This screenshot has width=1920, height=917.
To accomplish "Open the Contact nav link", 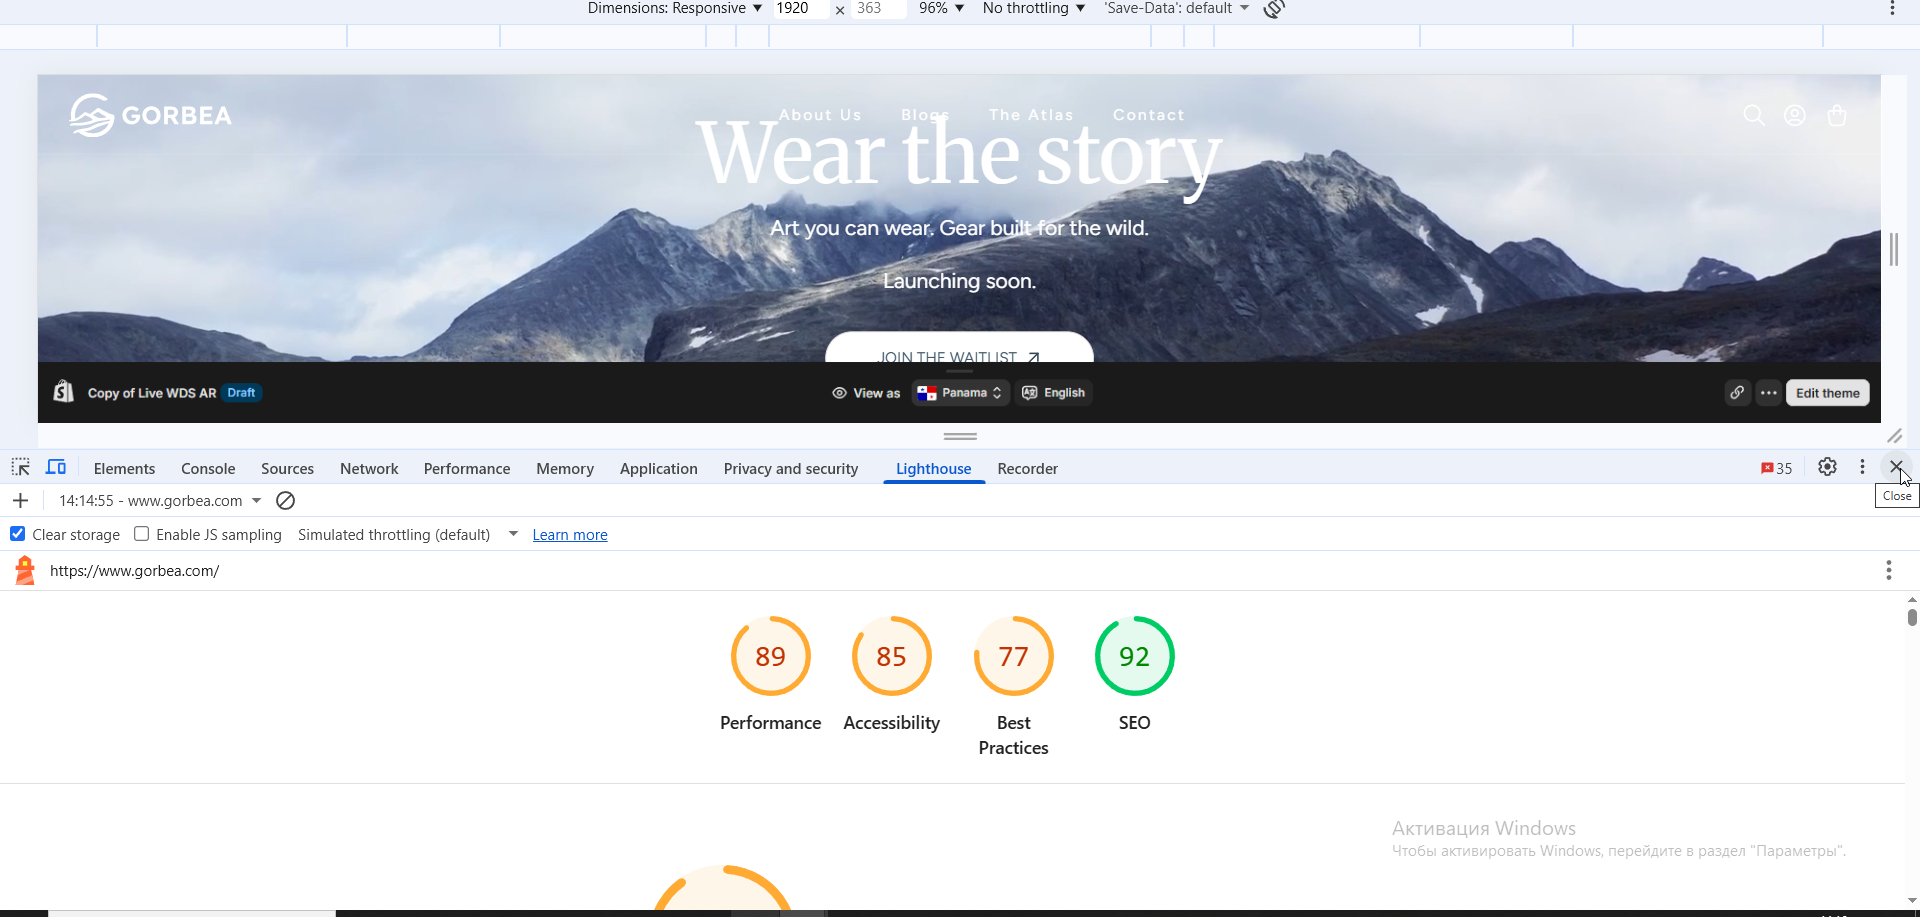I will point(1148,115).
